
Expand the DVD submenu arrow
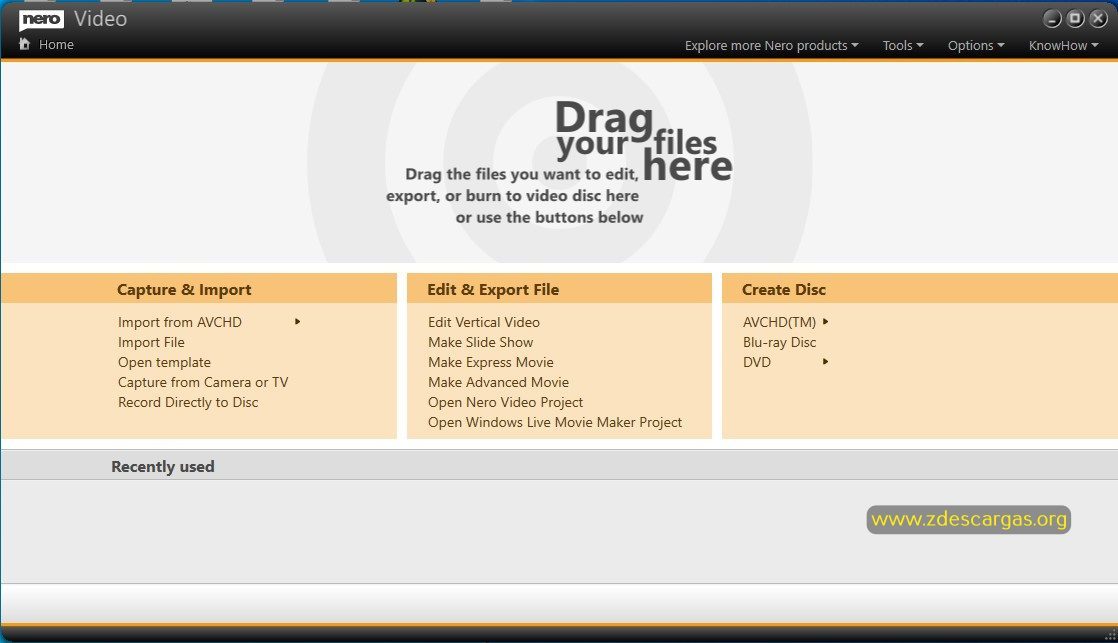[x=825, y=361]
